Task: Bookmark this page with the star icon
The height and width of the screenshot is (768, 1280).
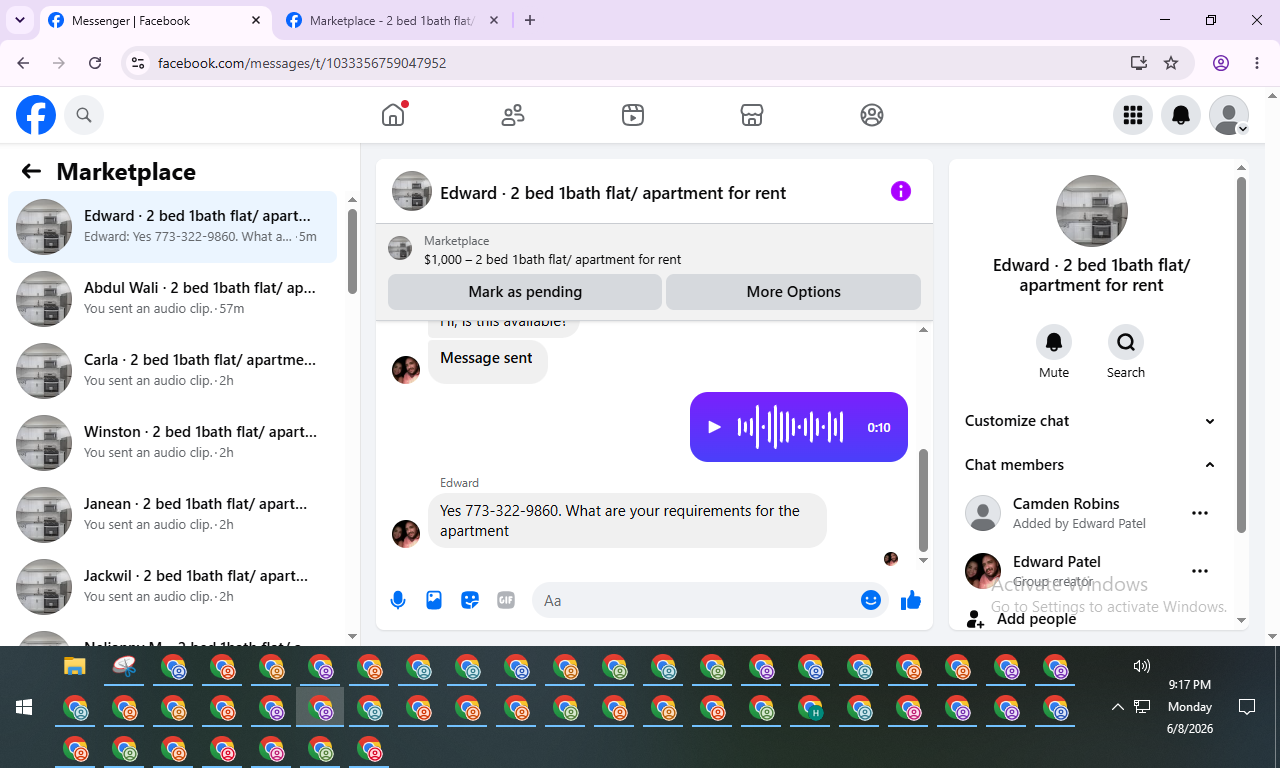Action: point(1171,63)
